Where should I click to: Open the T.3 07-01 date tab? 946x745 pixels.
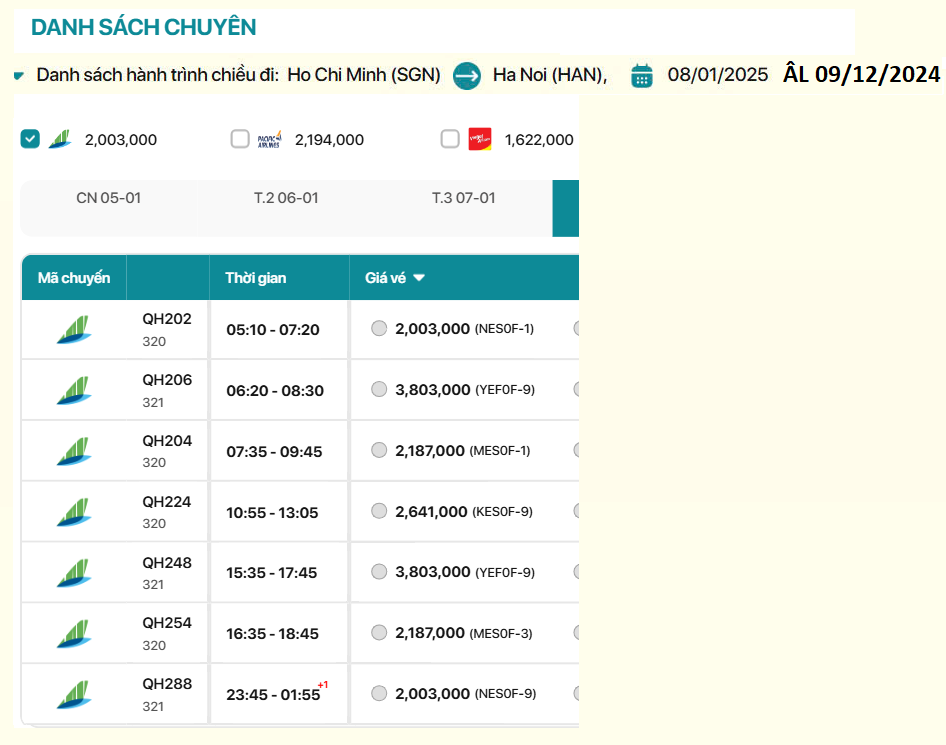click(463, 198)
